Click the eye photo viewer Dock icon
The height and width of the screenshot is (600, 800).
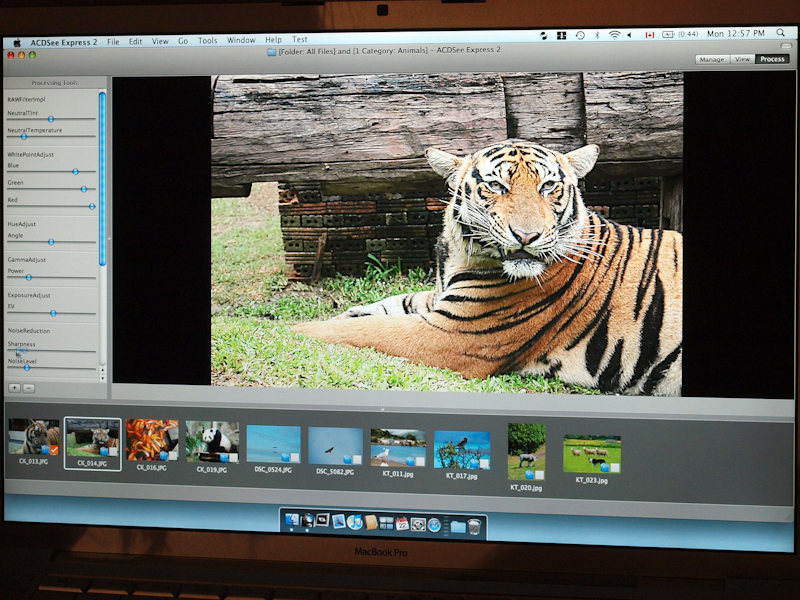[x=322, y=519]
